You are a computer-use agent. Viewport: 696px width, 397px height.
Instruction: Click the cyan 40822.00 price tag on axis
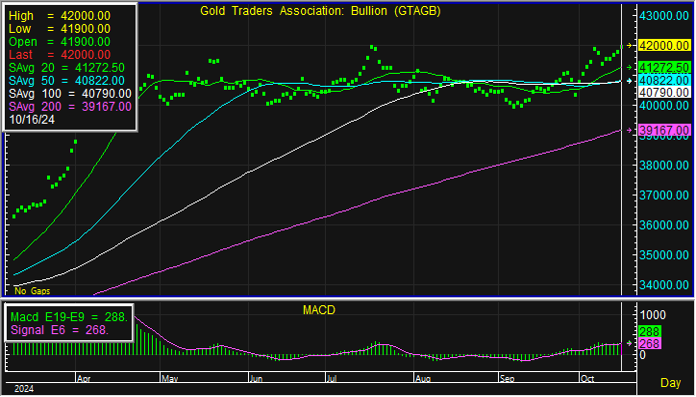tap(664, 80)
